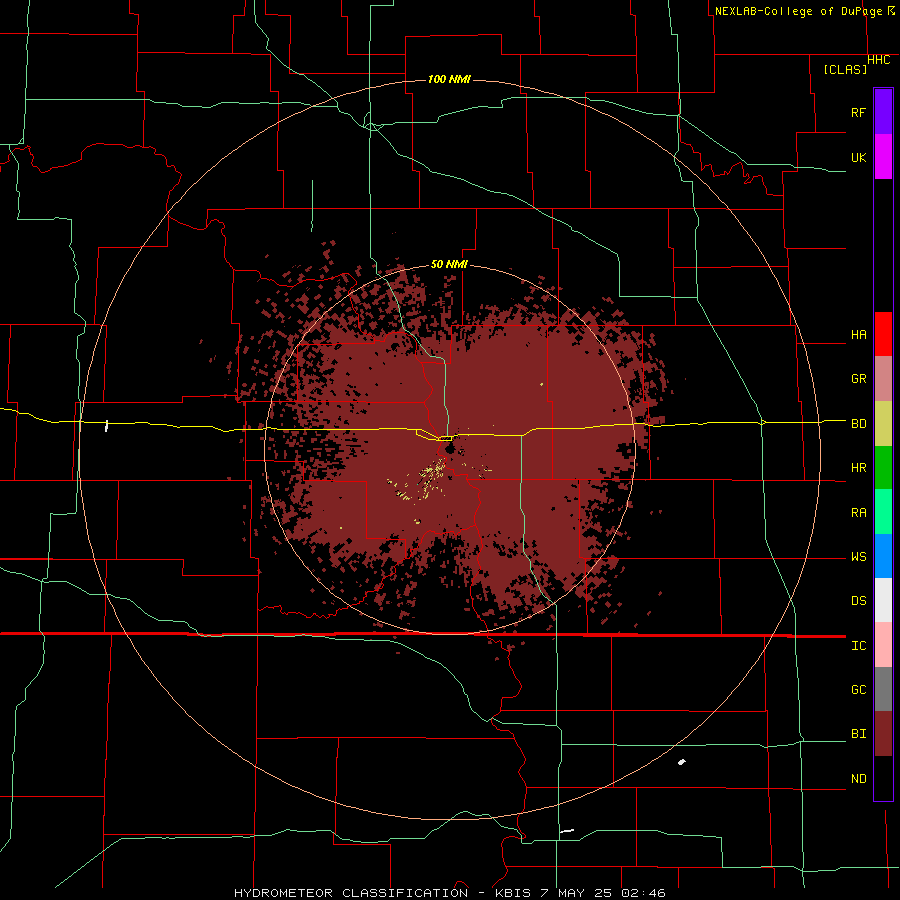Click the NEXLAB-College of DuPage text
Viewport: 900px width, 900px height.
pos(799,11)
